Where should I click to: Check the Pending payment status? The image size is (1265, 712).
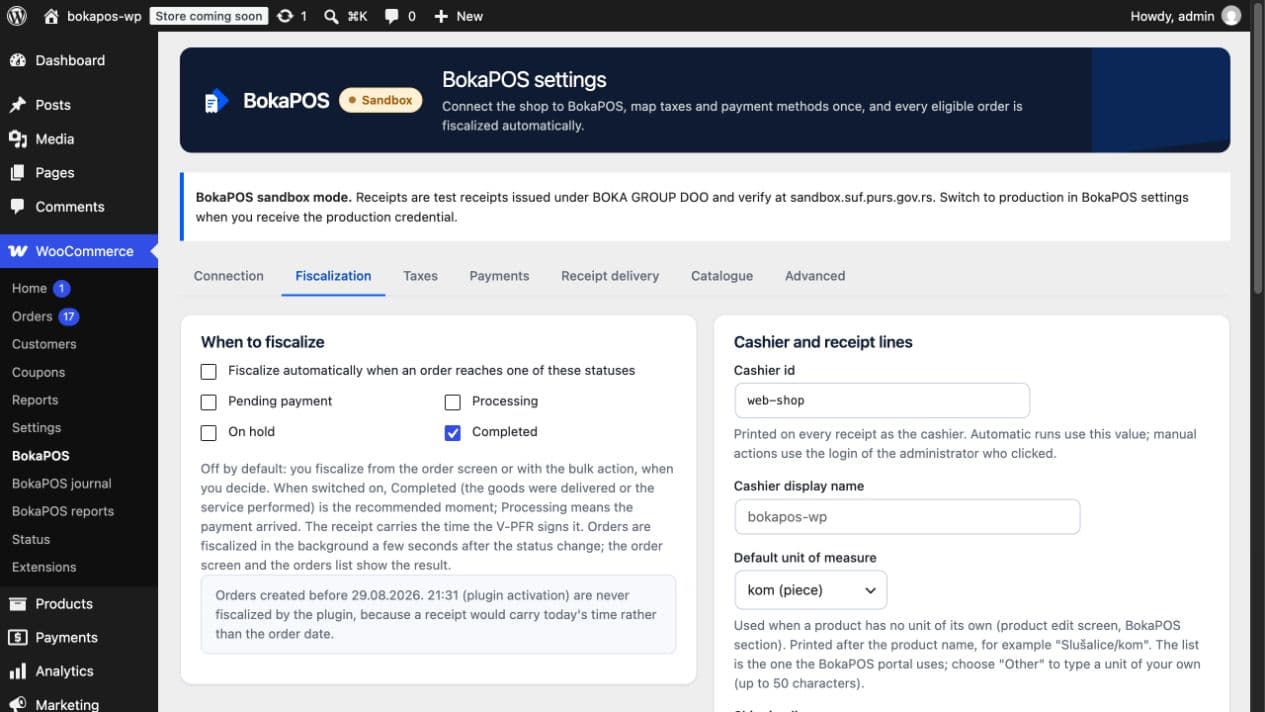point(209,402)
